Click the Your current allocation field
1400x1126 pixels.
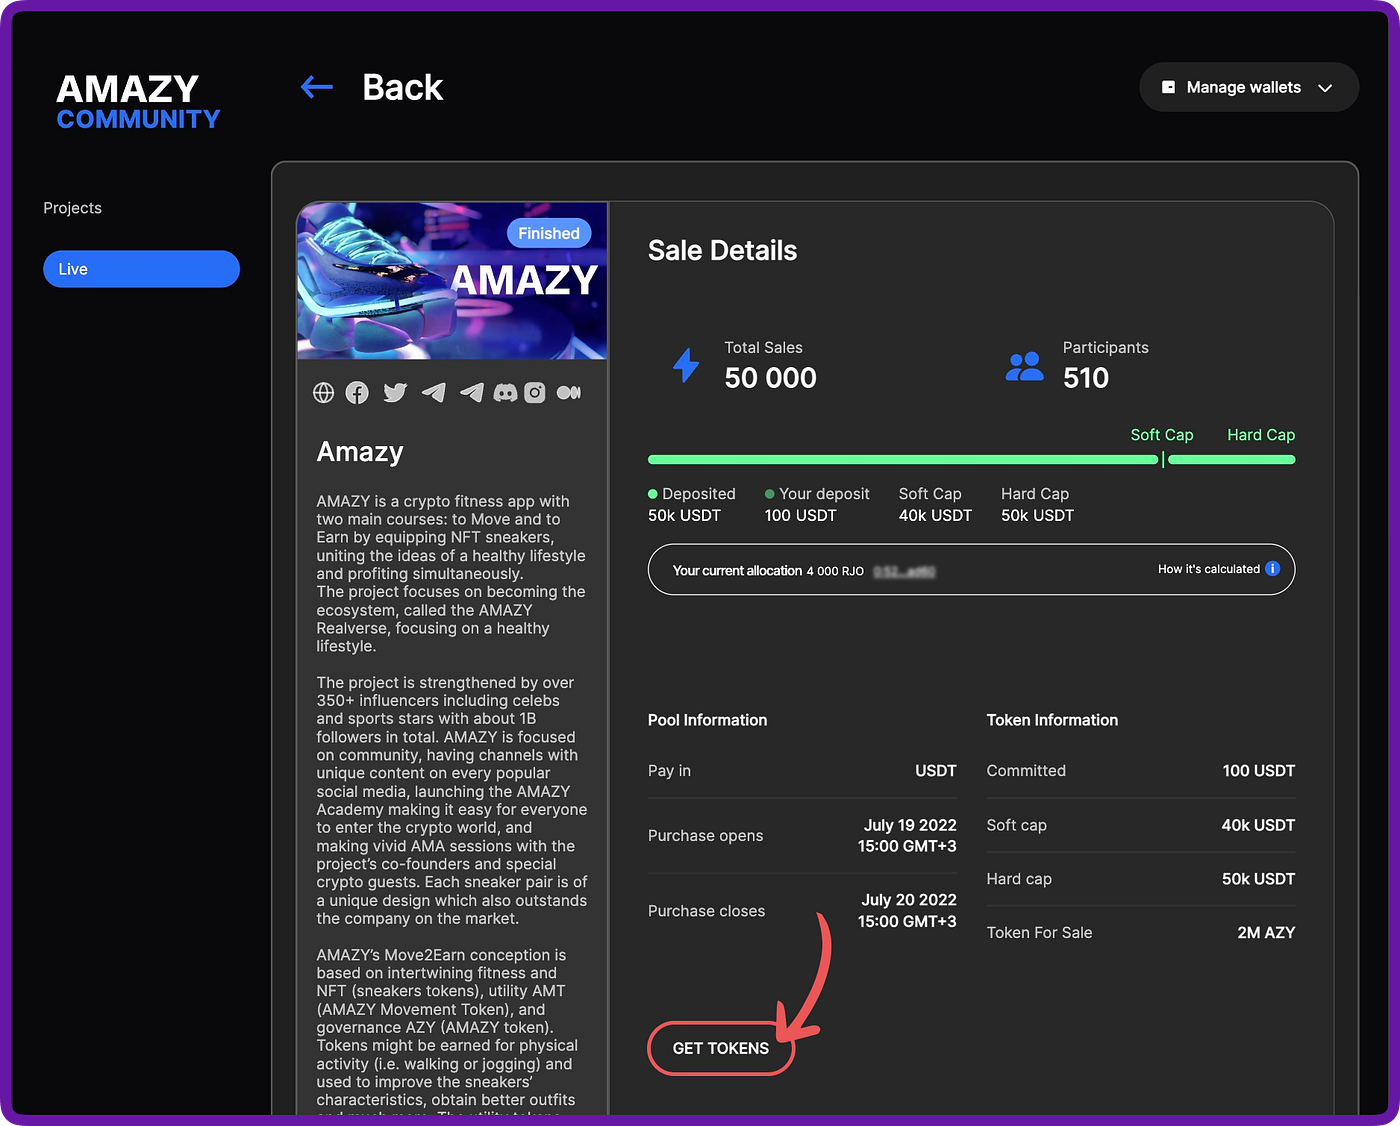[971, 569]
